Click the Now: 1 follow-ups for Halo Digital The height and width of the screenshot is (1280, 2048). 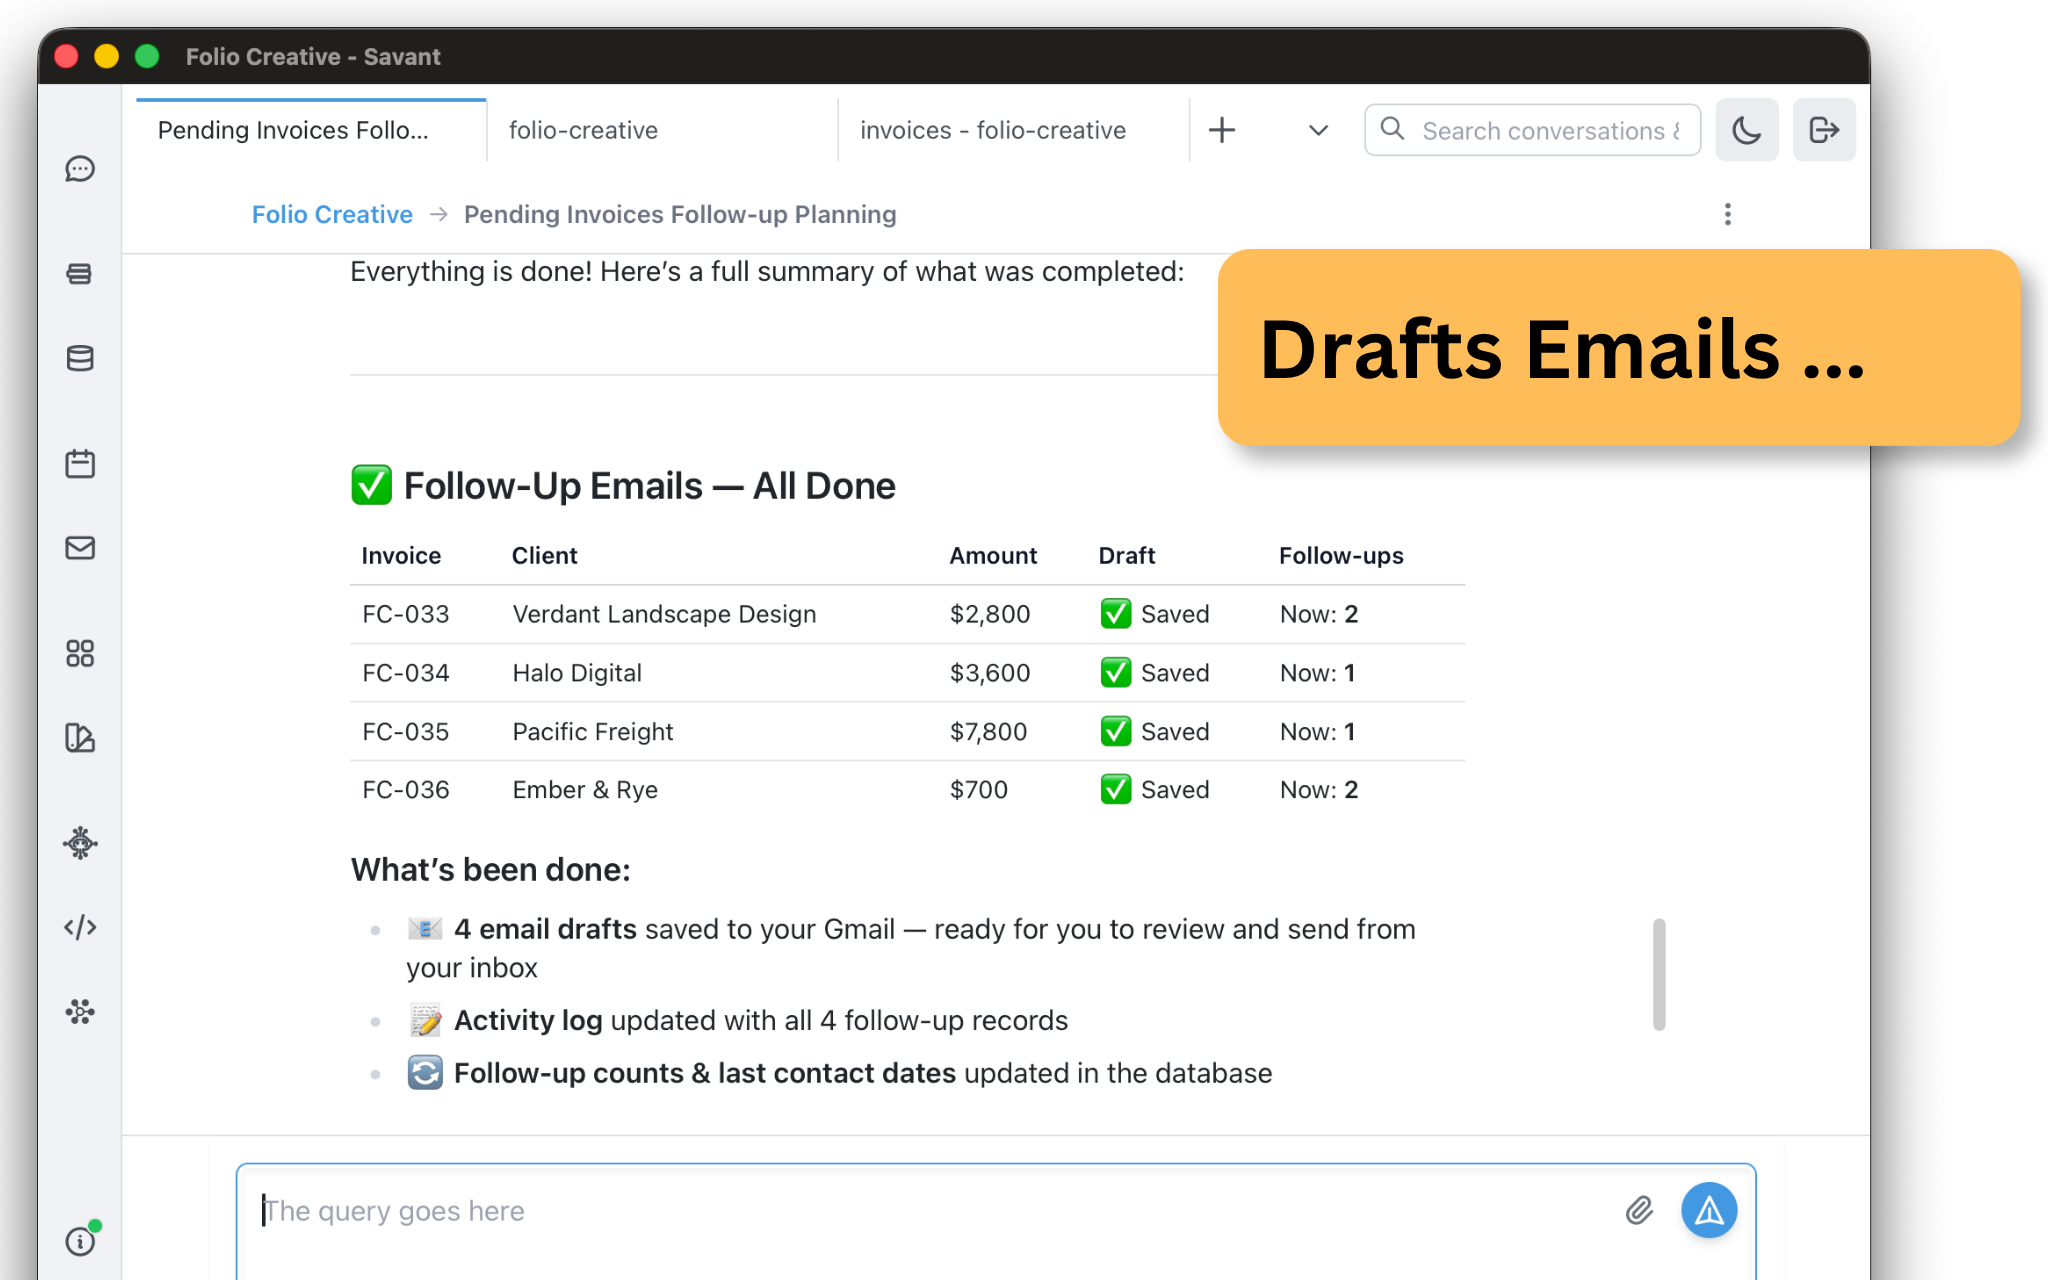pos(1317,673)
